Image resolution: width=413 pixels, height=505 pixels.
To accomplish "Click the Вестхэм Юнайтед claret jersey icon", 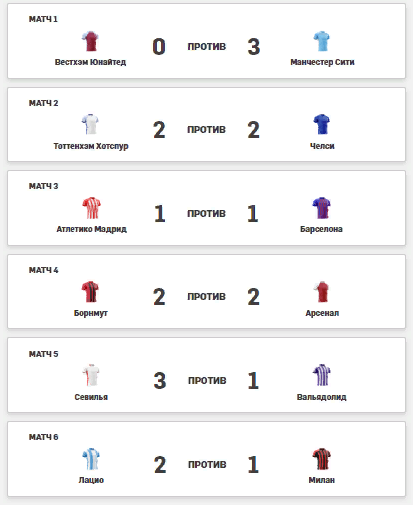I will [x=90, y=41].
